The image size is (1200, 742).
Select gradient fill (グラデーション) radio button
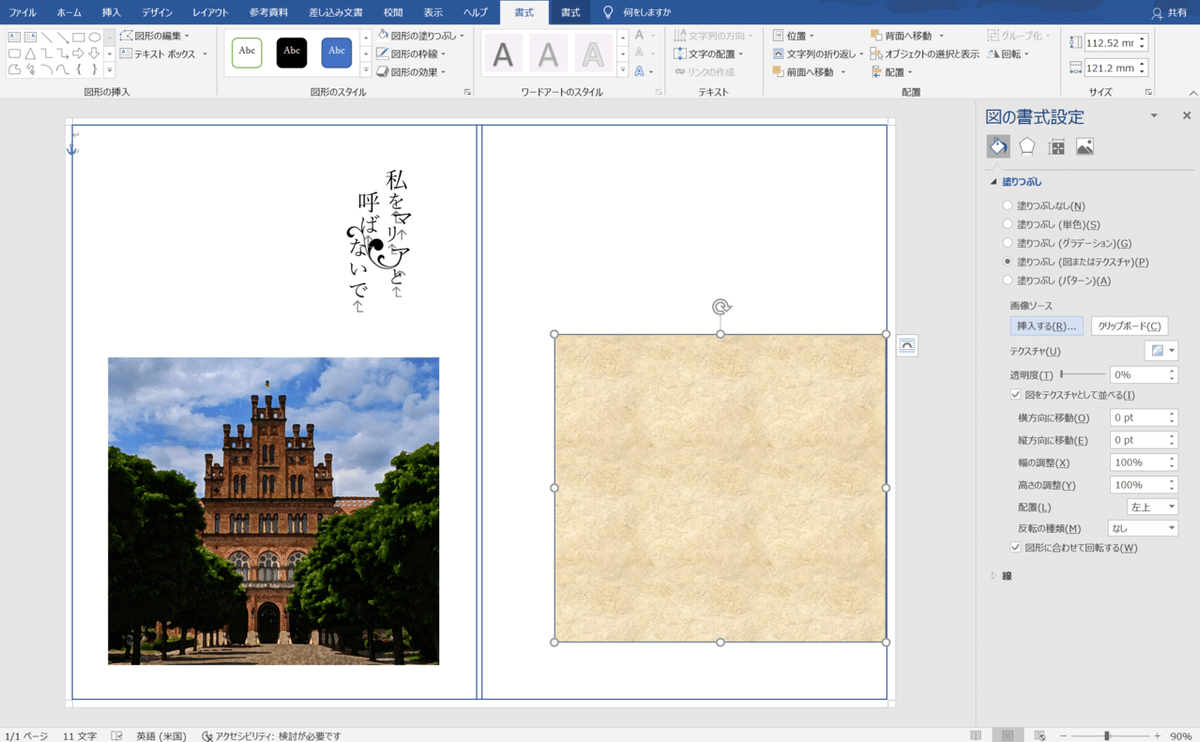click(x=1007, y=243)
